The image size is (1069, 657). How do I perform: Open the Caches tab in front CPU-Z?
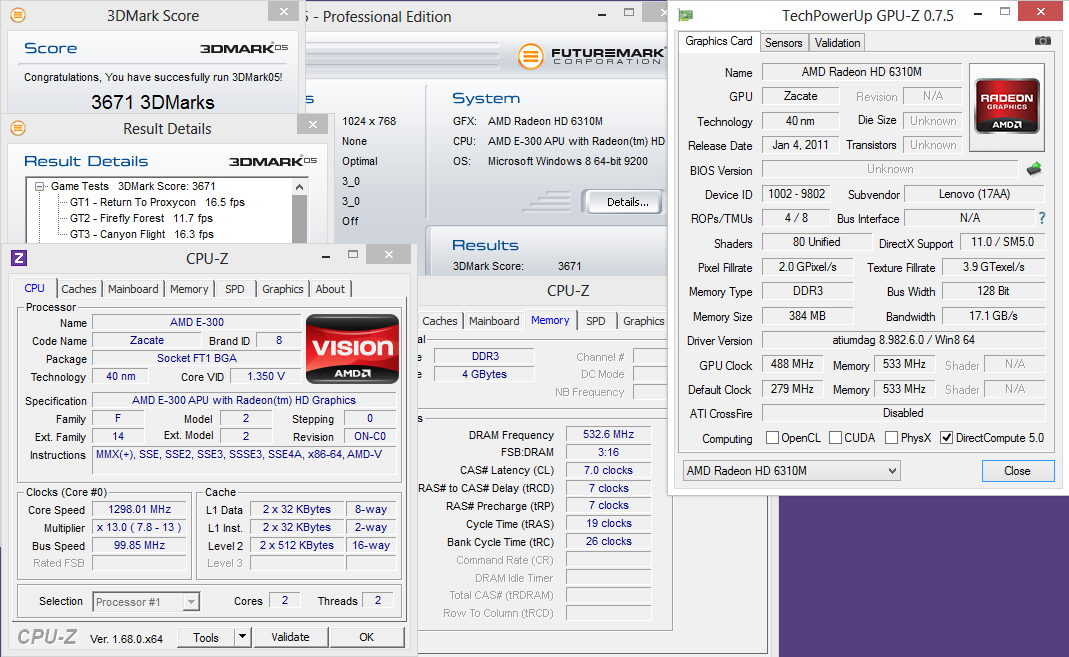[79, 289]
